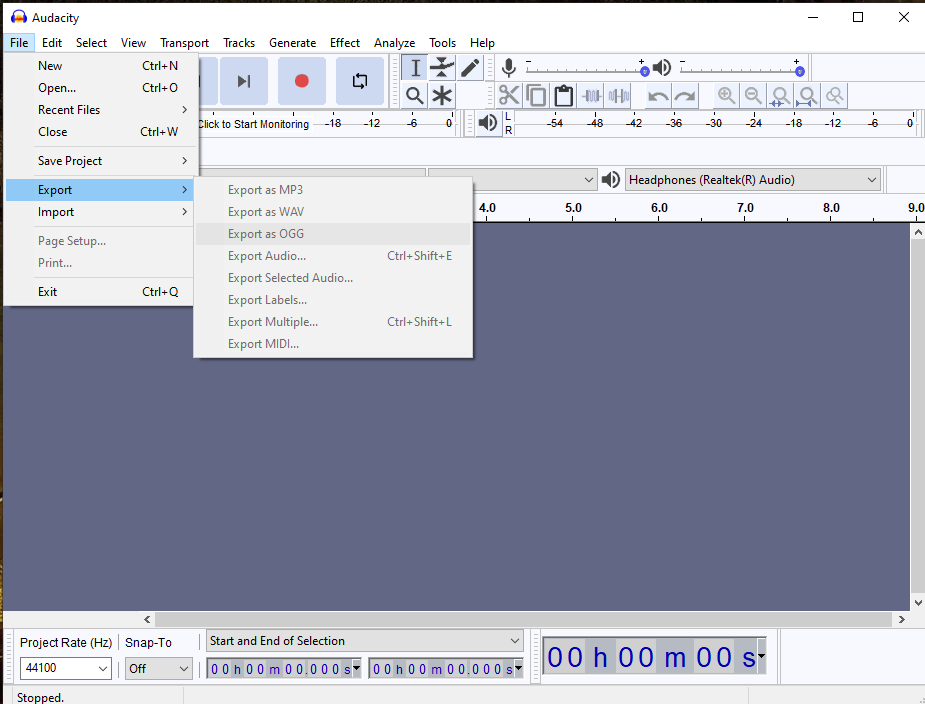Choose Export Audio...

333,256
